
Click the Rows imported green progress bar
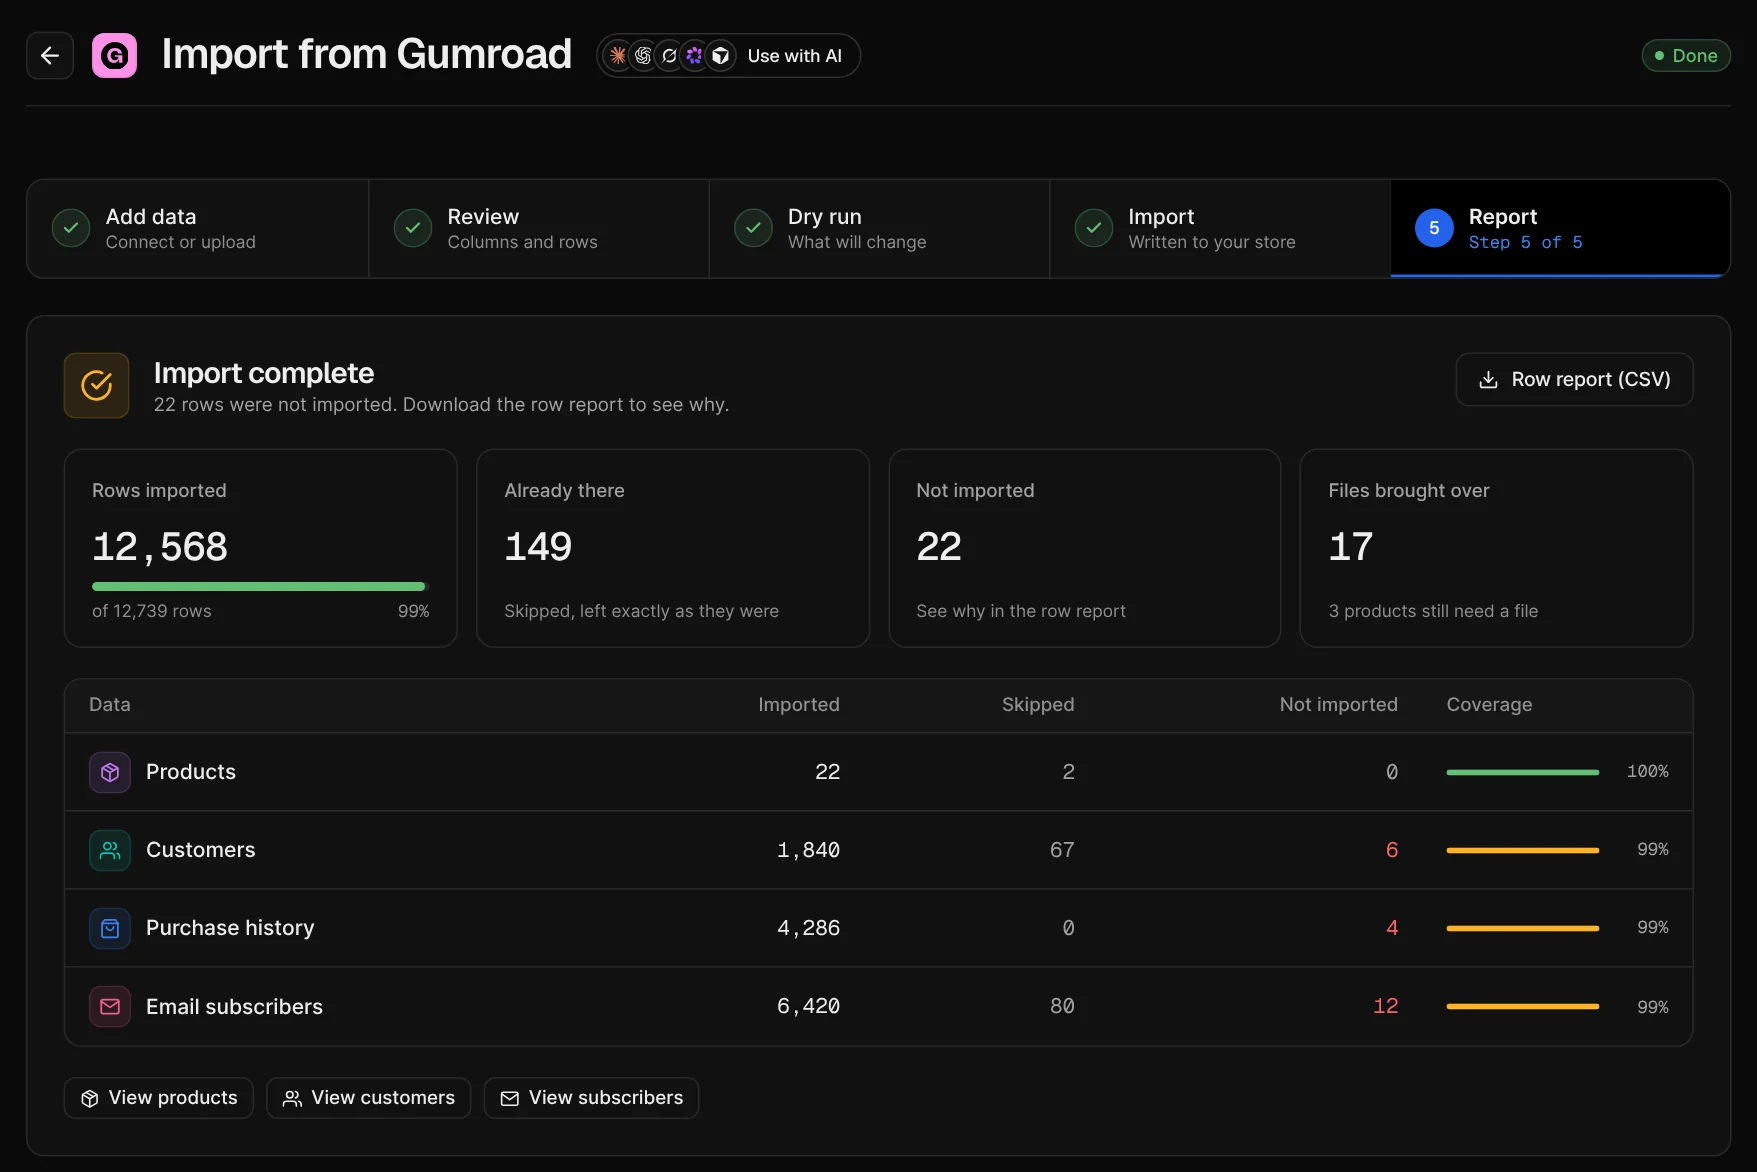(x=260, y=586)
